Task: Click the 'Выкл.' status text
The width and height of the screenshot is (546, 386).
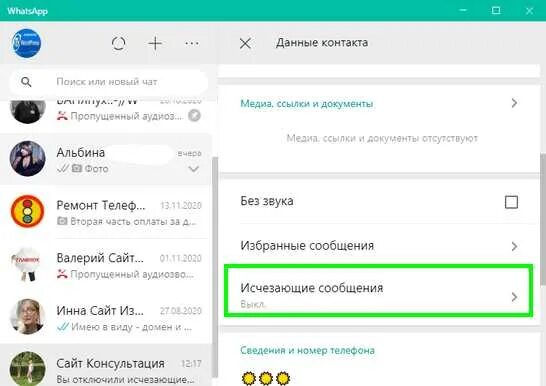Action: 254,304
